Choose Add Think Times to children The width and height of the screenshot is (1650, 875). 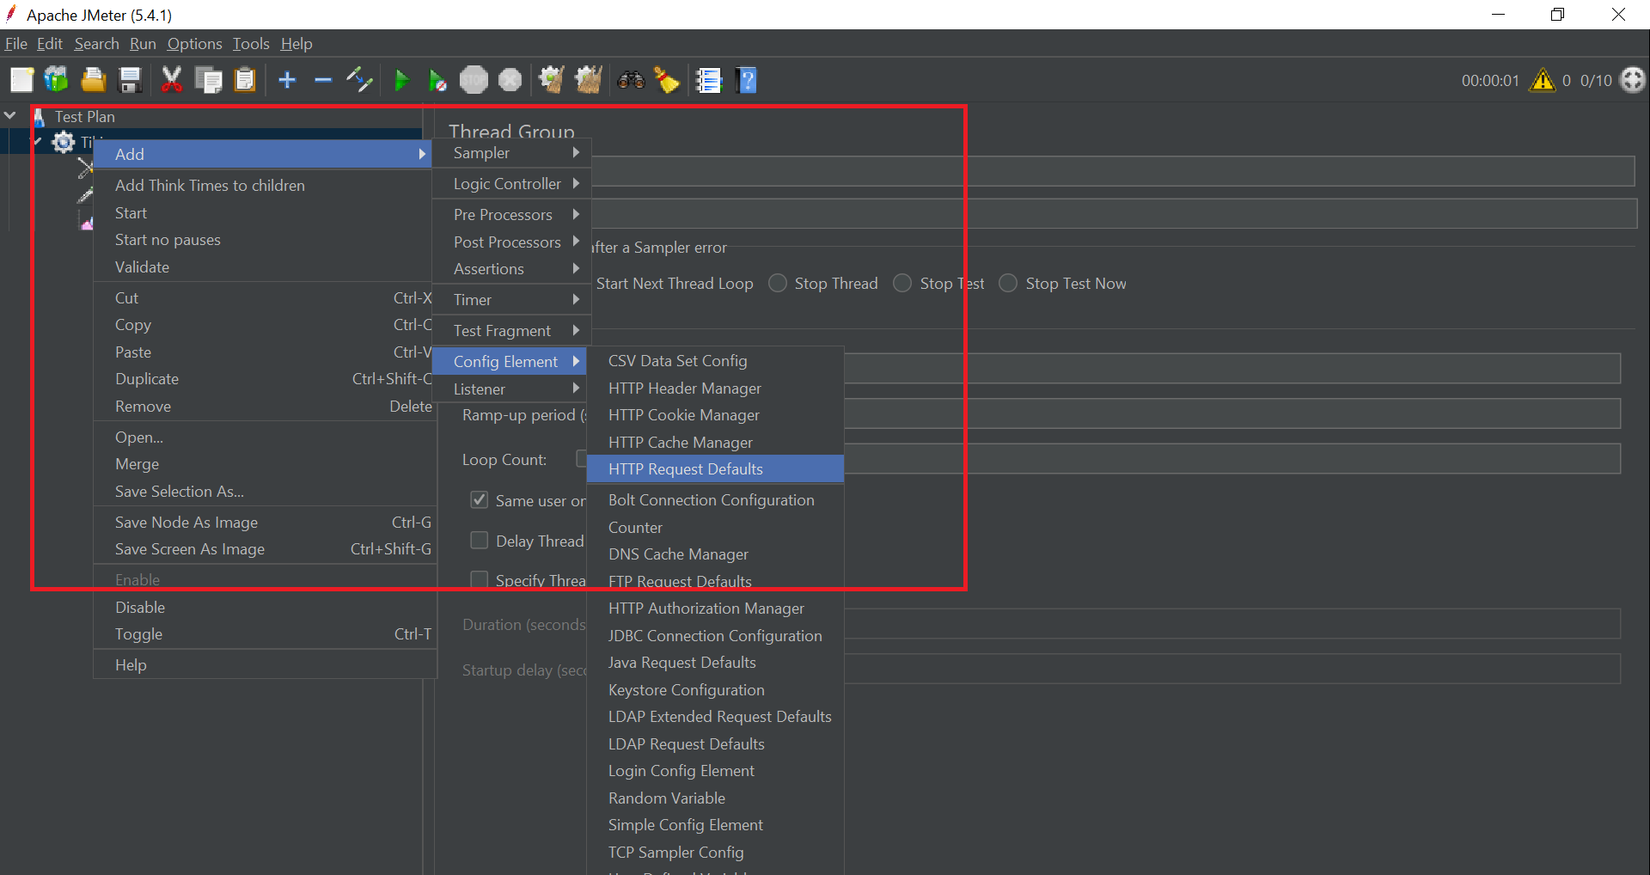tap(265, 185)
